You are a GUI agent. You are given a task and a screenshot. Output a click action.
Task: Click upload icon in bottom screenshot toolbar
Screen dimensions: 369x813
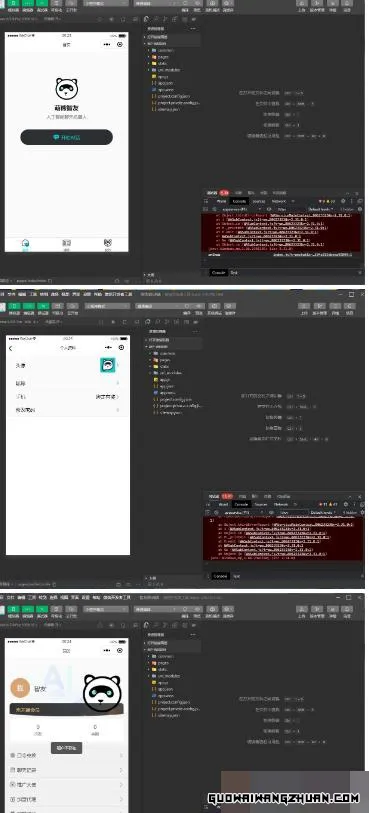(303, 609)
